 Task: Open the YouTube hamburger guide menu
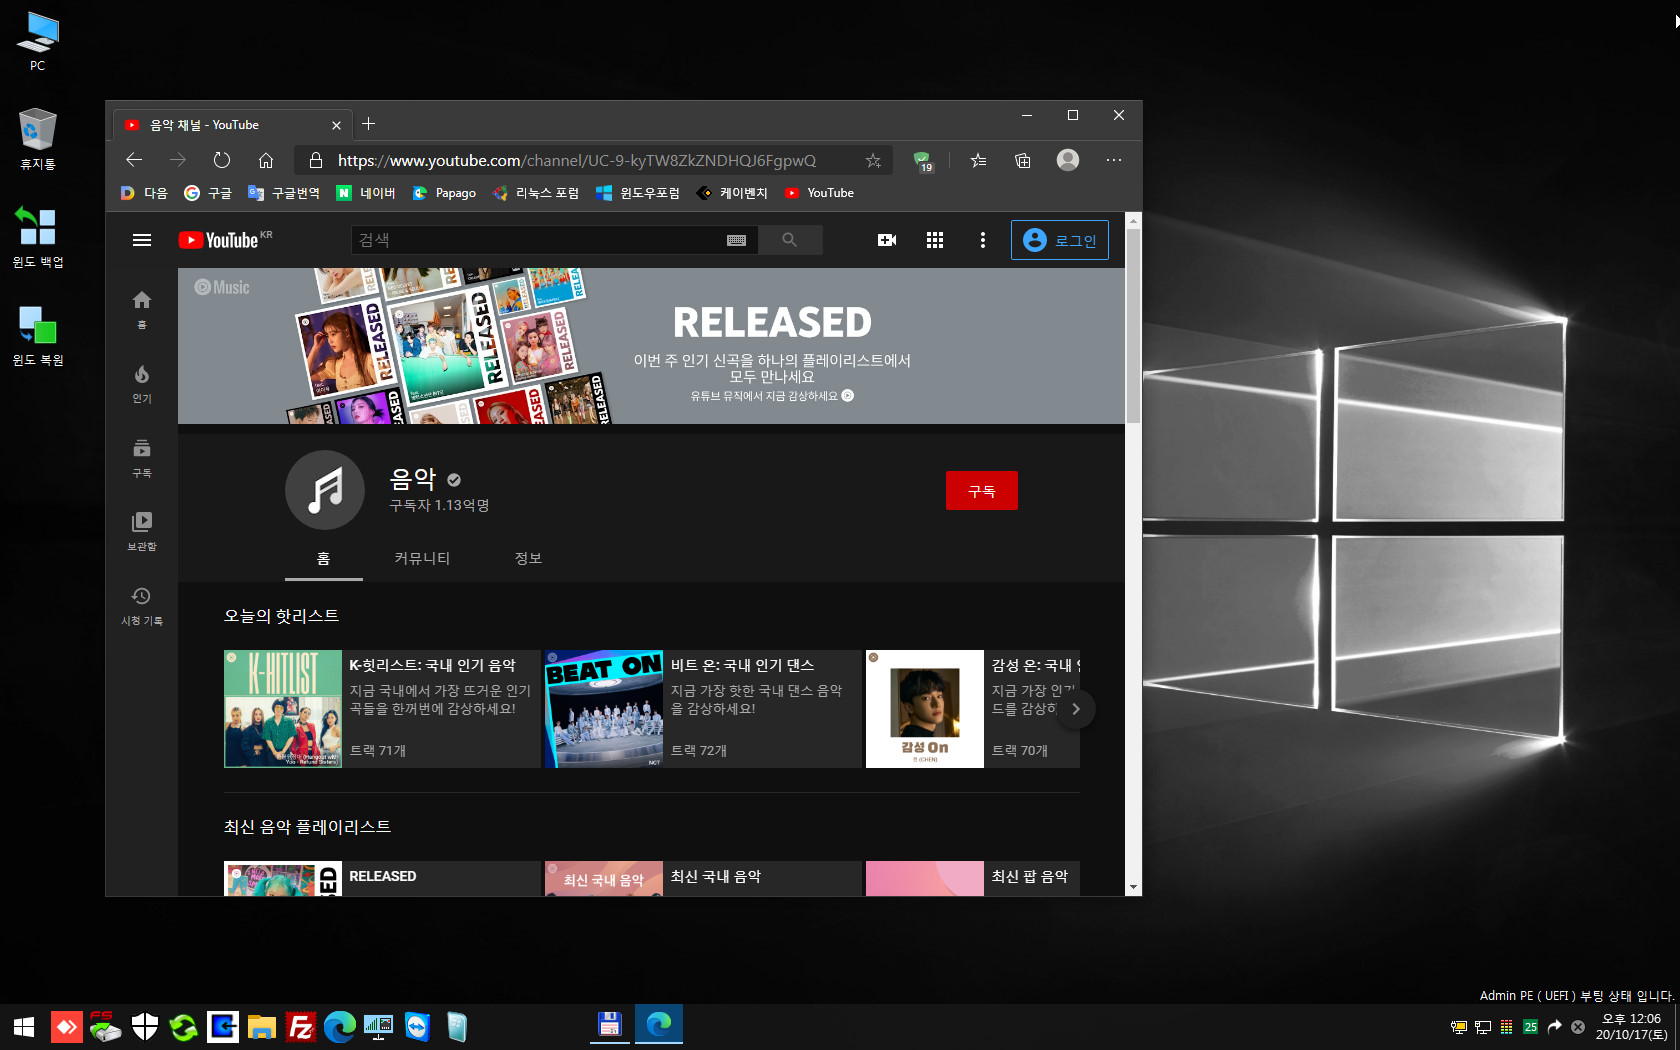(142, 240)
